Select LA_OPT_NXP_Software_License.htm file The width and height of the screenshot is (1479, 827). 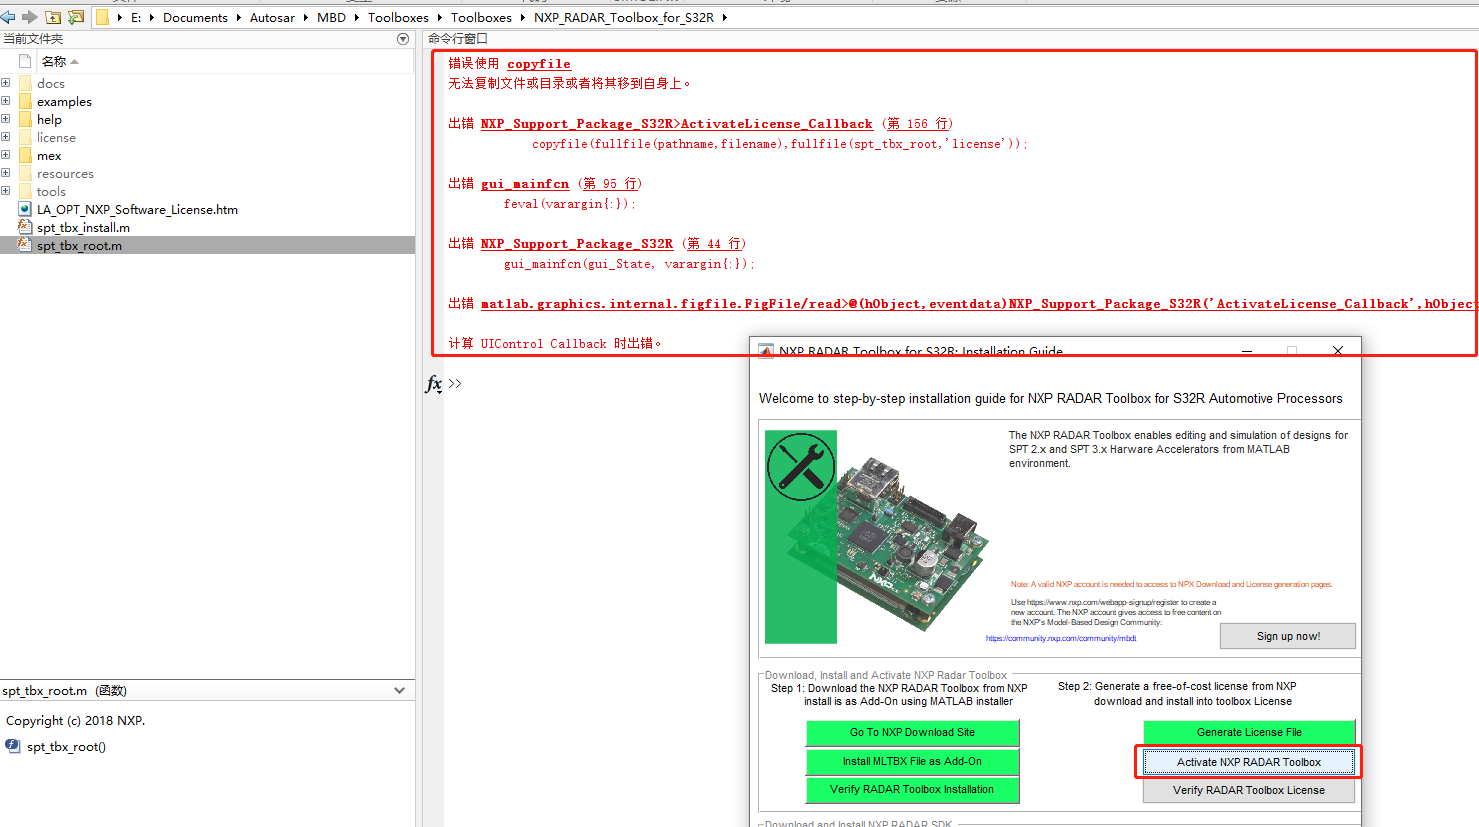[137, 209]
